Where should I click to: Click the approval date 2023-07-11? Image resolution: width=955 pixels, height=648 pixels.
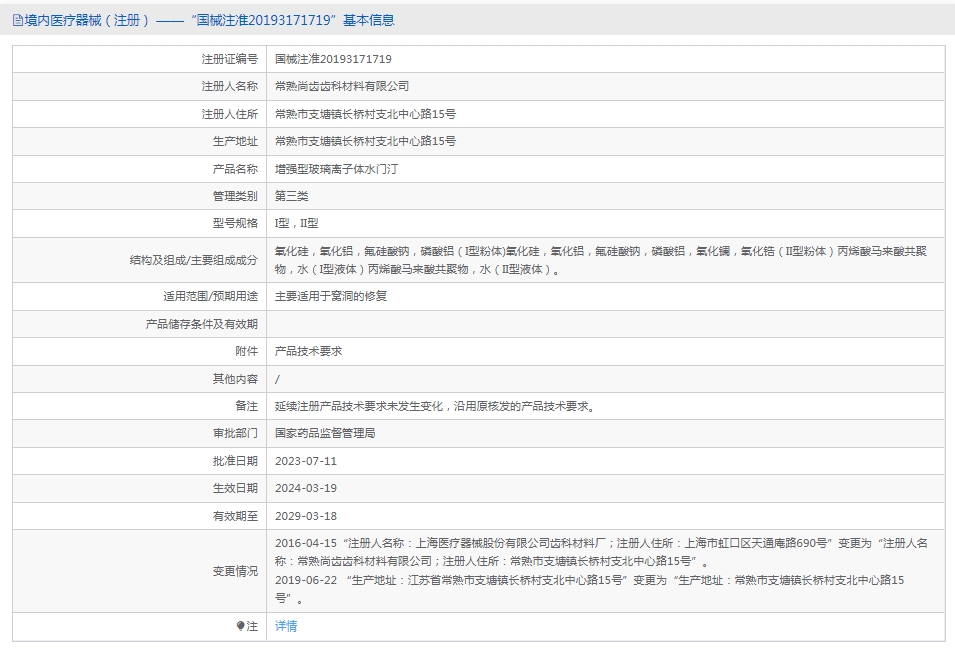coord(306,461)
